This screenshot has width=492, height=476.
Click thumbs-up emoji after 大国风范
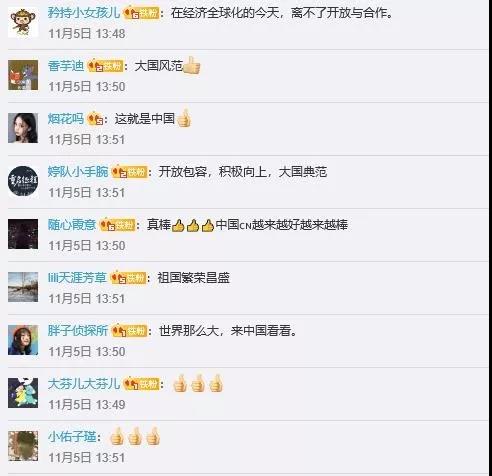pos(192,65)
